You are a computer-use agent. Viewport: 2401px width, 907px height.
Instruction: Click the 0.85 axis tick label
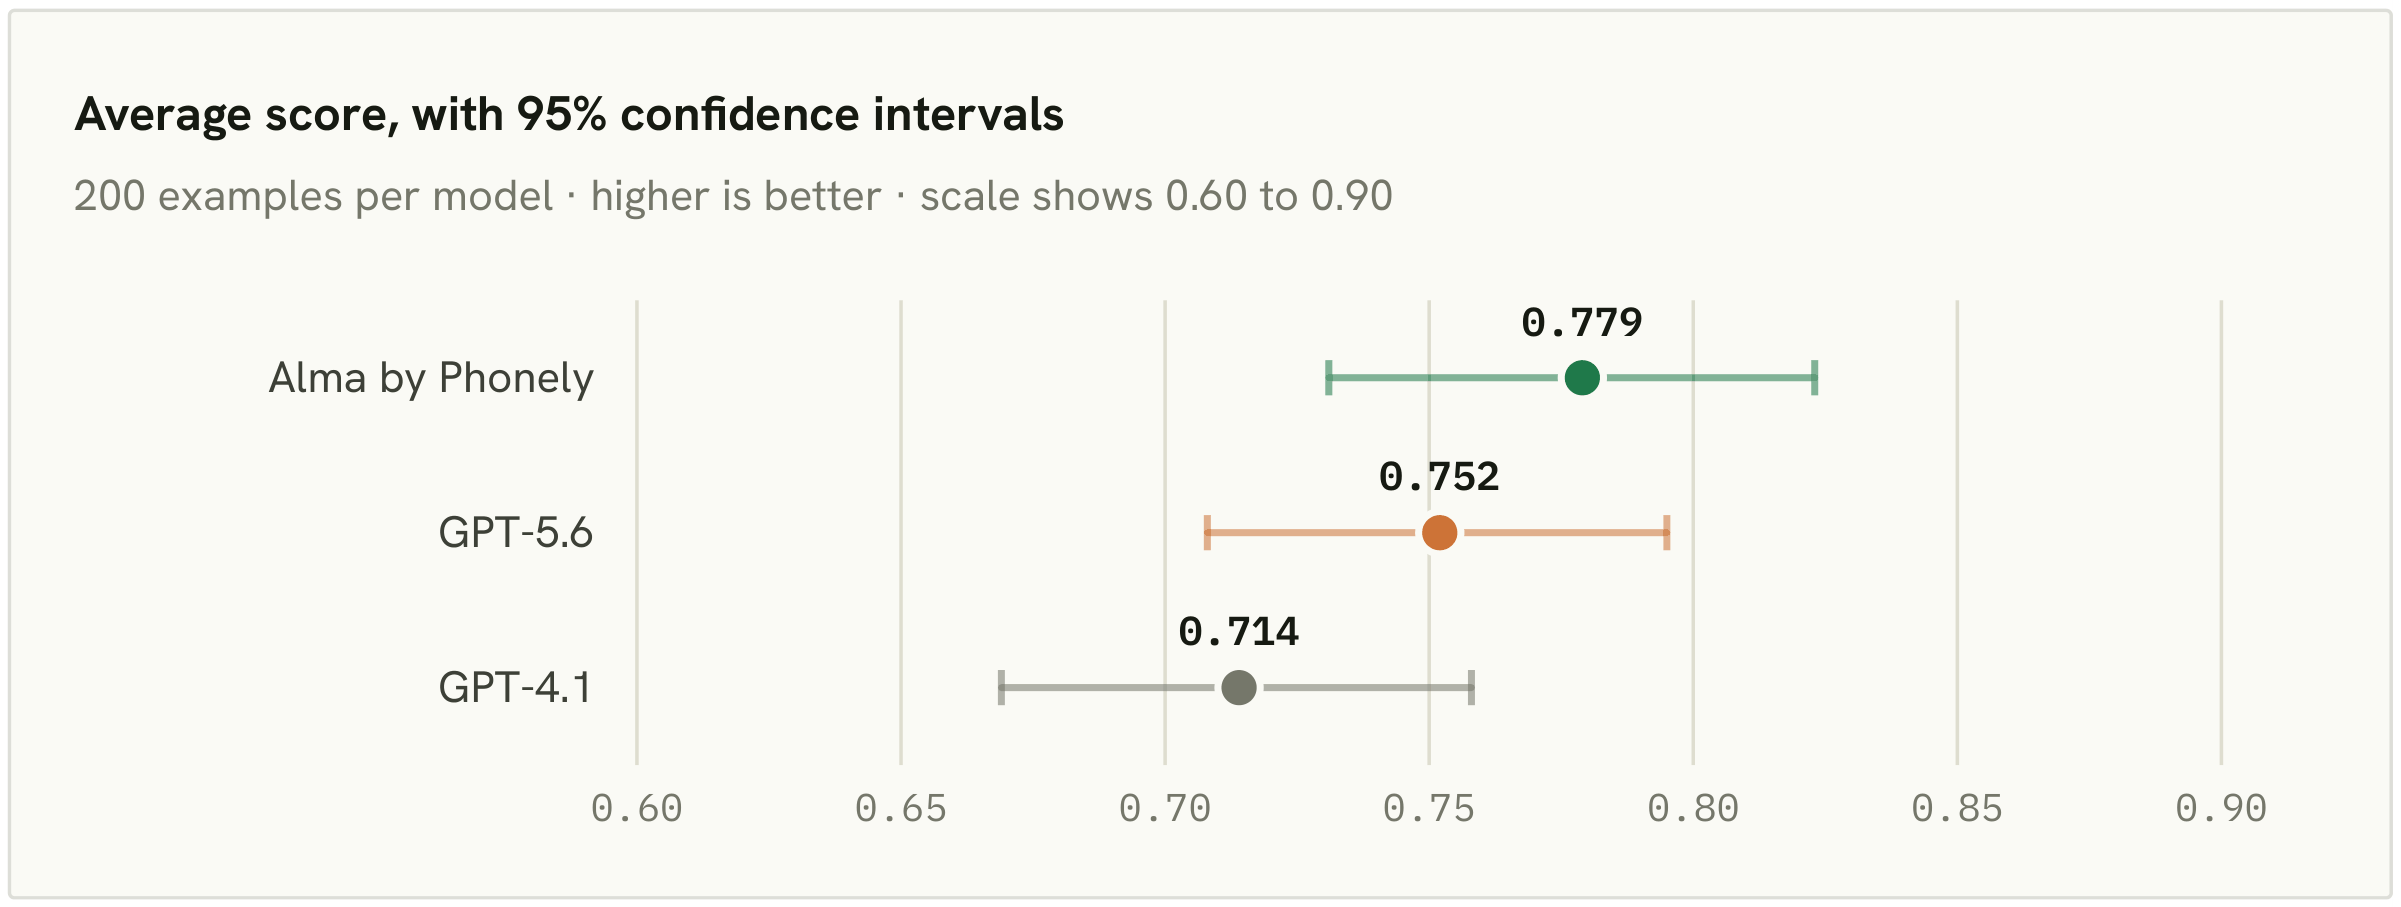[1957, 808]
